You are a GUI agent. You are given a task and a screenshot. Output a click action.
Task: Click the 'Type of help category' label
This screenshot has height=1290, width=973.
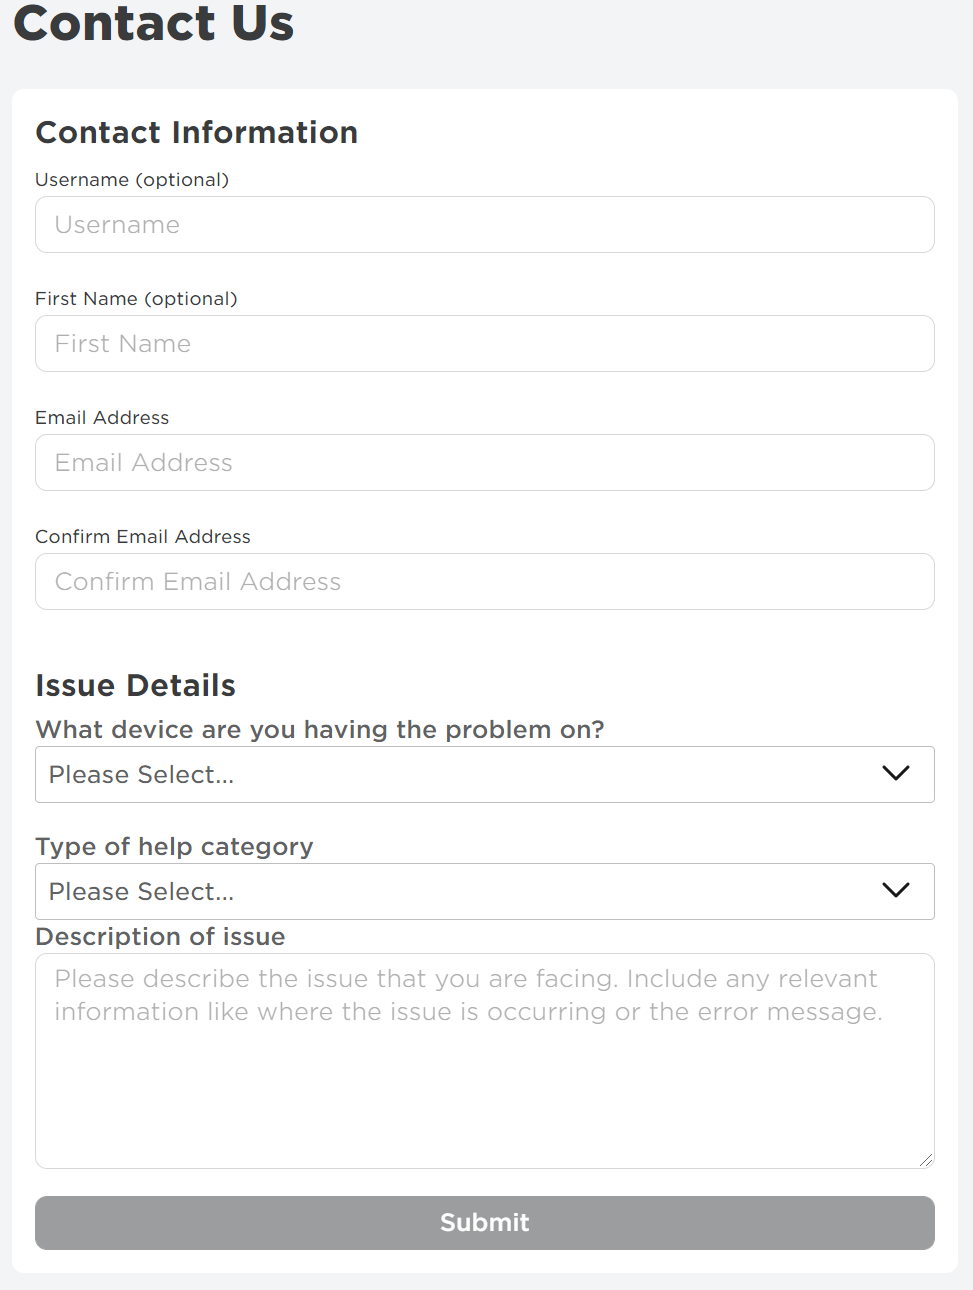click(x=174, y=847)
